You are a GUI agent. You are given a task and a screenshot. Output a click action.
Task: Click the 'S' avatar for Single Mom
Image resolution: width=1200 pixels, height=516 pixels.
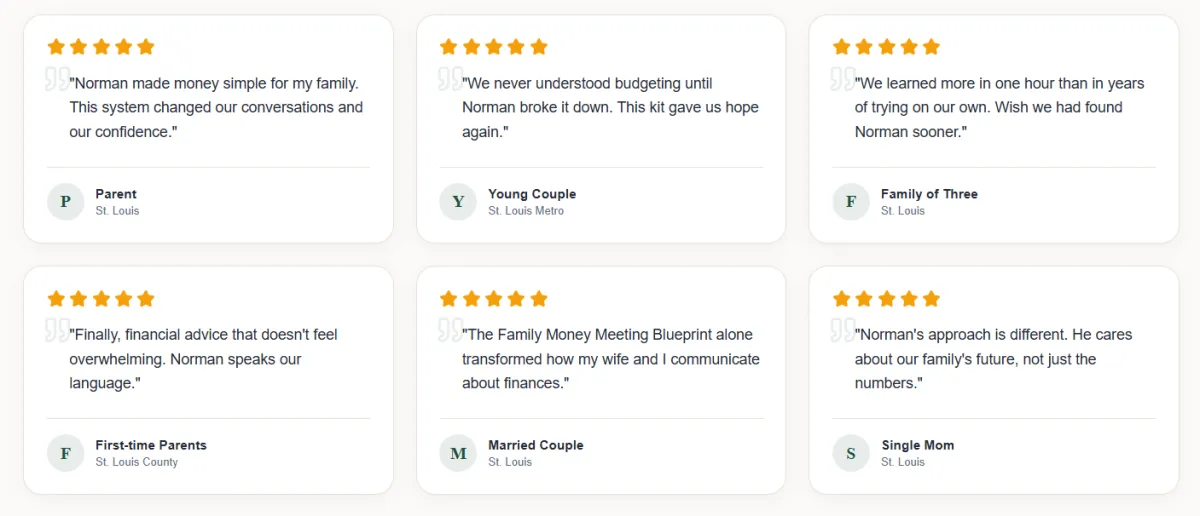851,453
